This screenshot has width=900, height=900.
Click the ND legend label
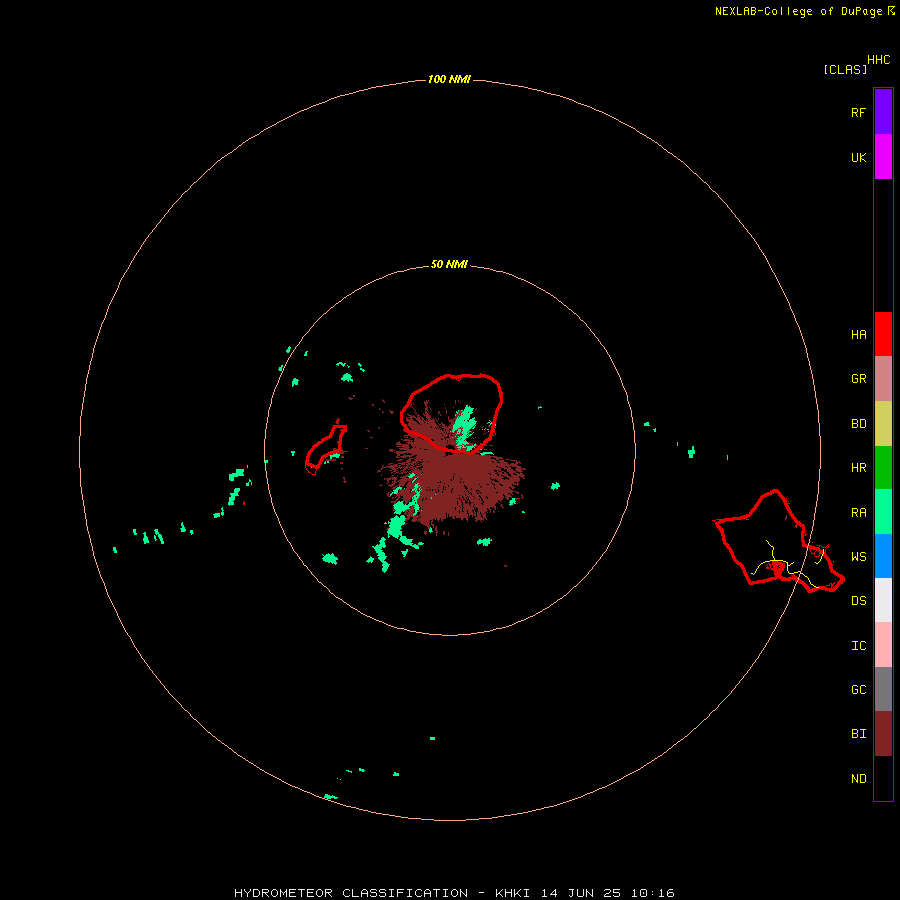858,778
